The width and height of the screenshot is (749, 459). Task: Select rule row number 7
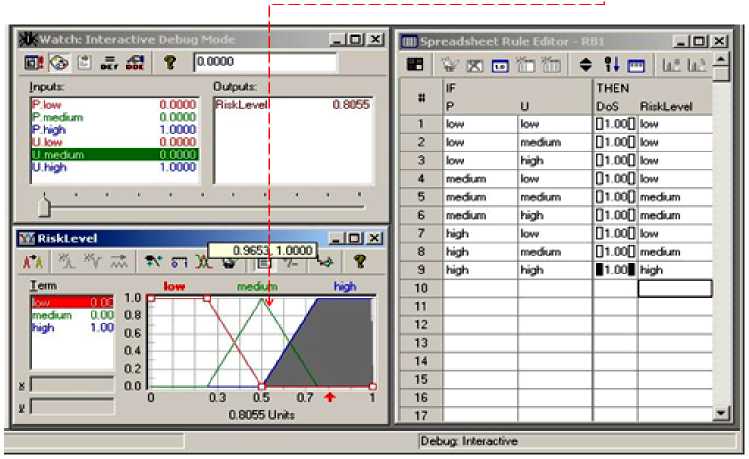tap(421, 234)
